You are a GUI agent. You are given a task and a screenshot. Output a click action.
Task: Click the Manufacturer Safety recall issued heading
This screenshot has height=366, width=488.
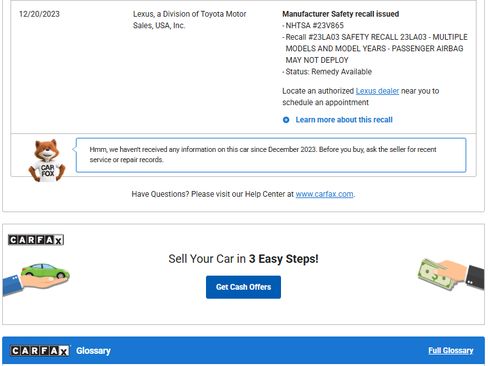tap(341, 14)
